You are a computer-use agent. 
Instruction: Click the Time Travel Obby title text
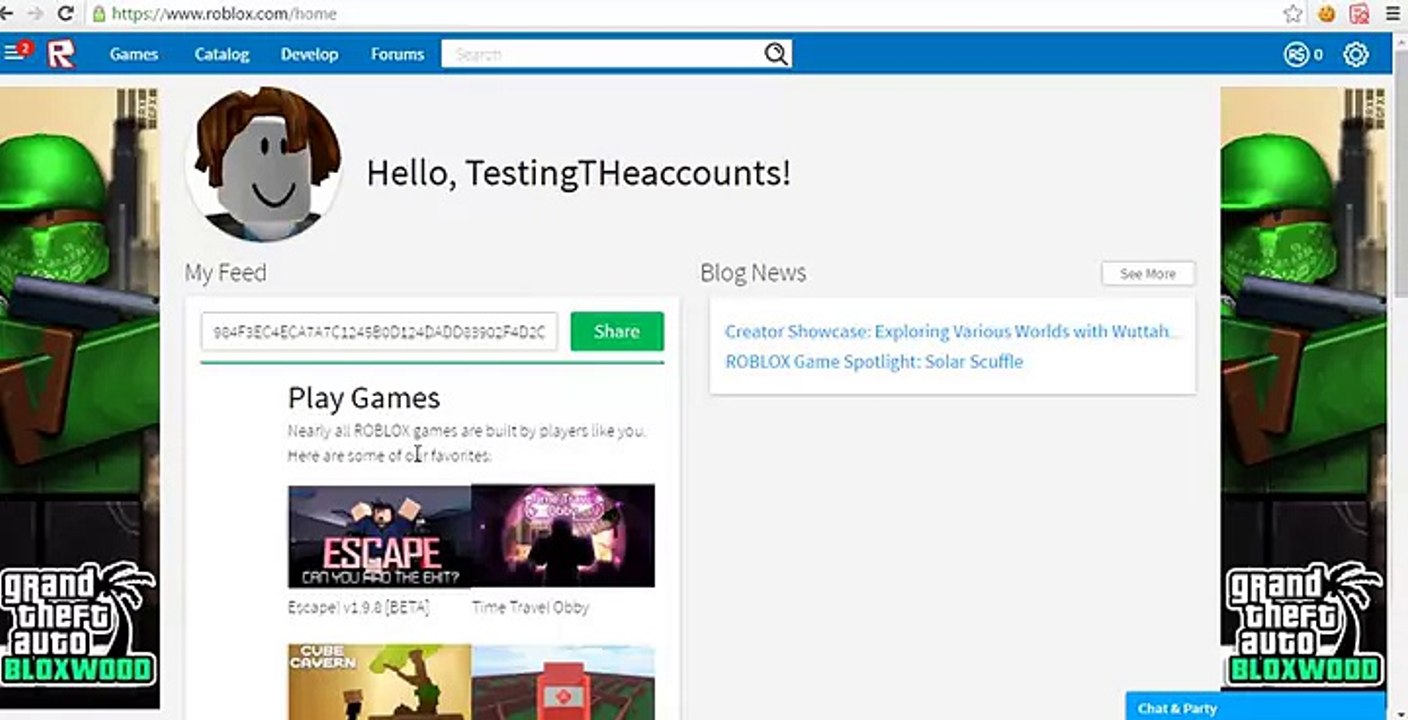click(x=530, y=607)
